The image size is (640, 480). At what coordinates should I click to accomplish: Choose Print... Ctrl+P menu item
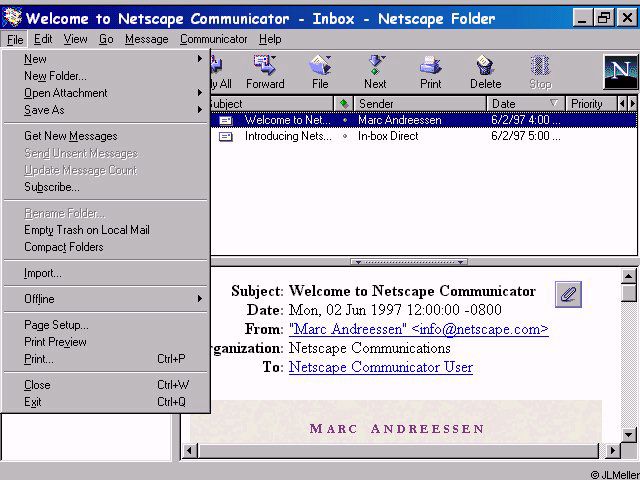pos(106,359)
